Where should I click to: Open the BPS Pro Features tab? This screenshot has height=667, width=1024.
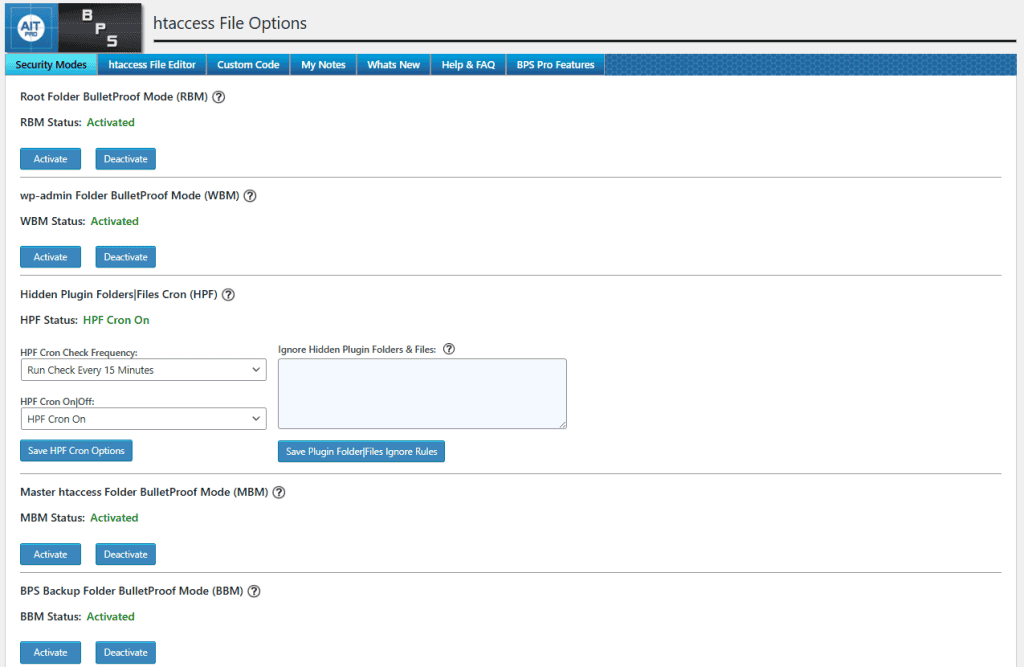coord(556,65)
